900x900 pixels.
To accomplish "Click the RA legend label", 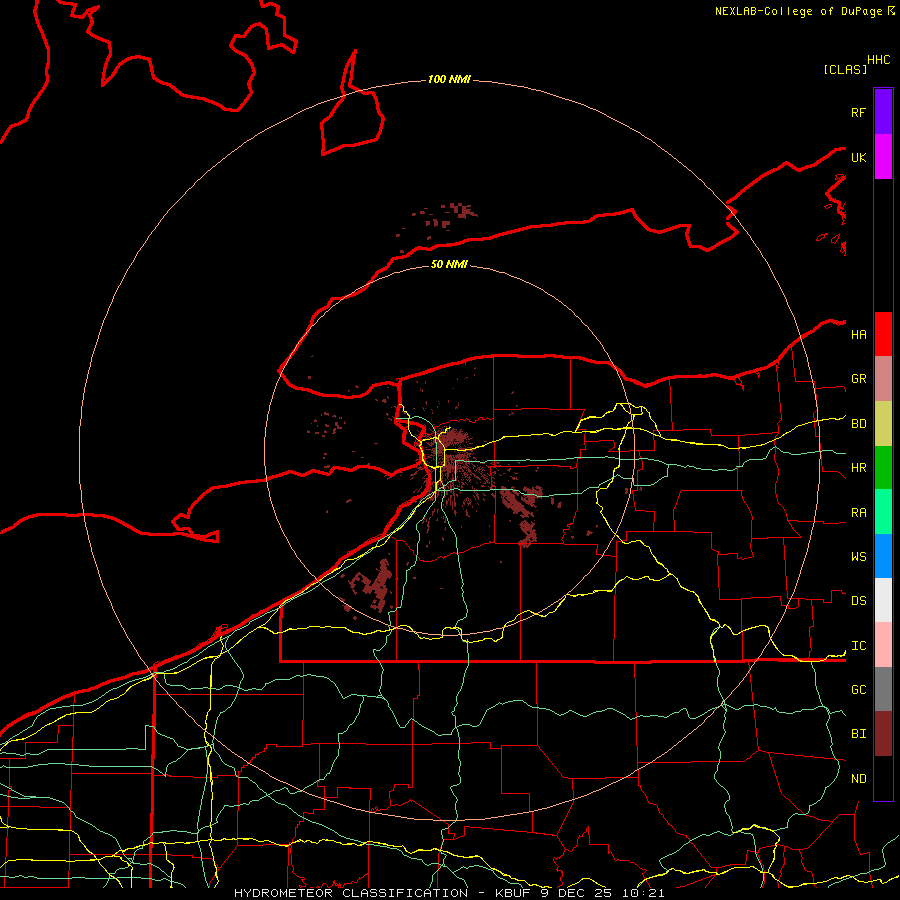I will pyautogui.click(x=858, y=513).
